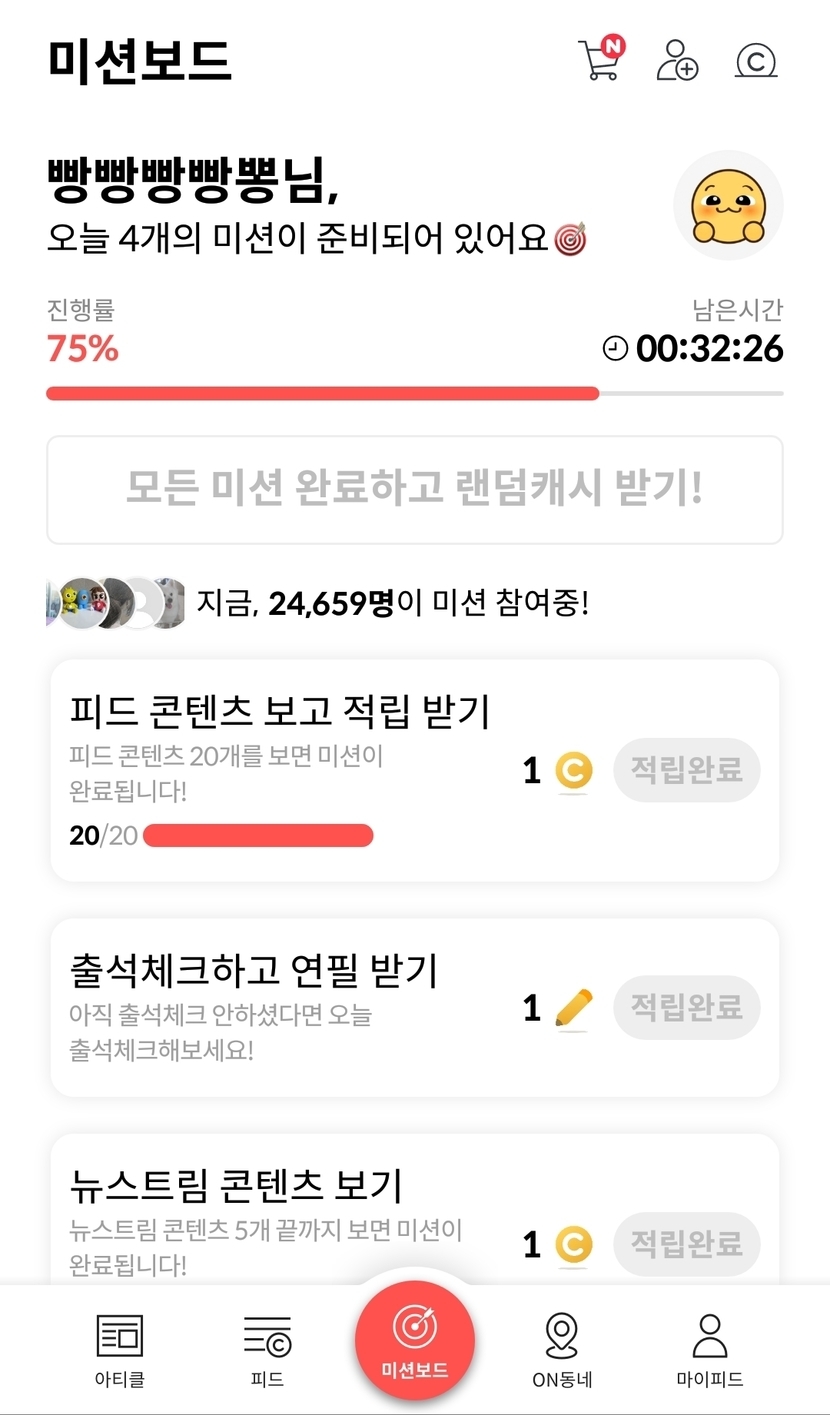Tap the clock icon beside remaining time
The width and height of the screenshot is (830, 1415).
pos(615,348)
